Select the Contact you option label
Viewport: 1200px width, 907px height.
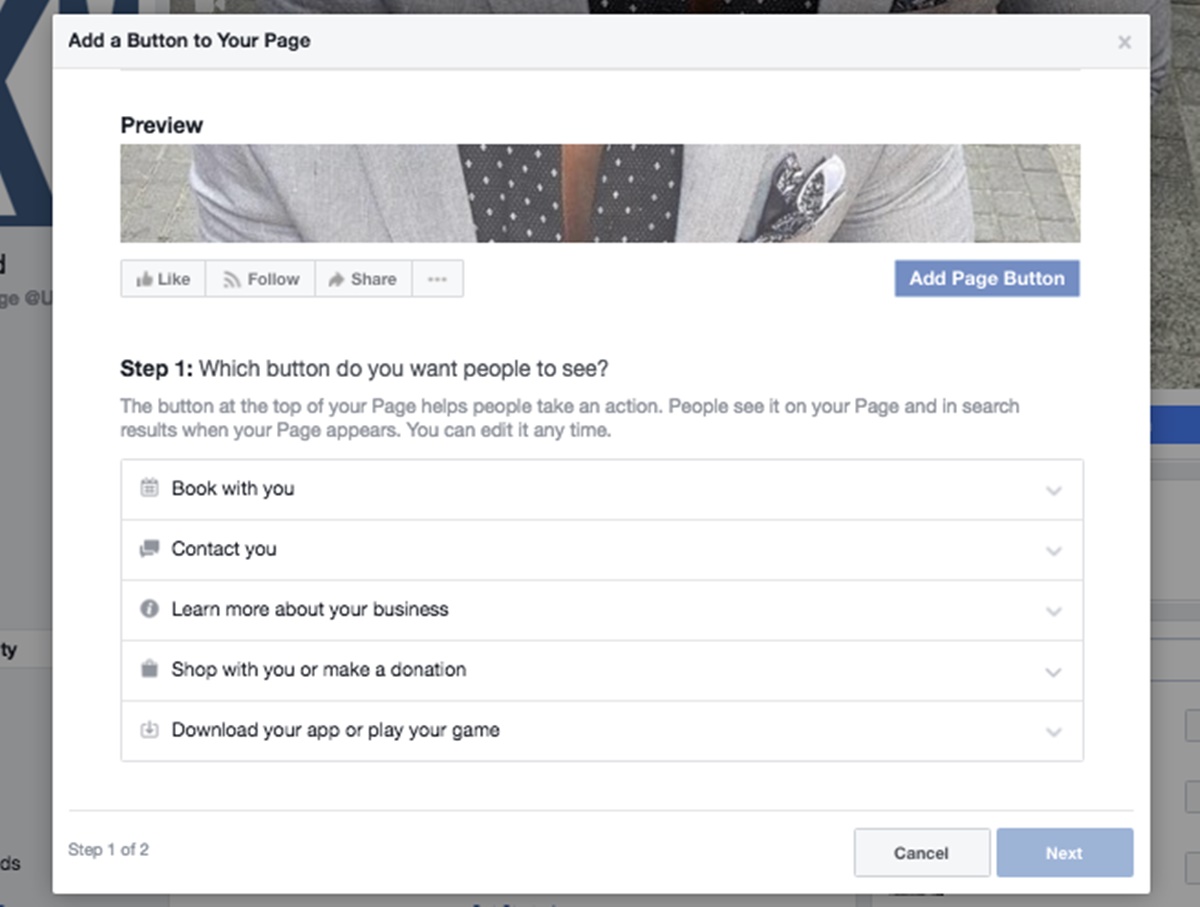[x=224, y=549]
